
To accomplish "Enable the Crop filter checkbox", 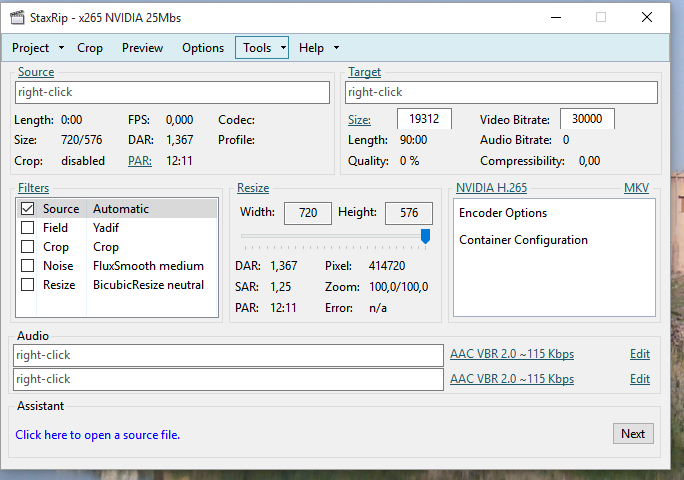I will click(x=27, y=247).
